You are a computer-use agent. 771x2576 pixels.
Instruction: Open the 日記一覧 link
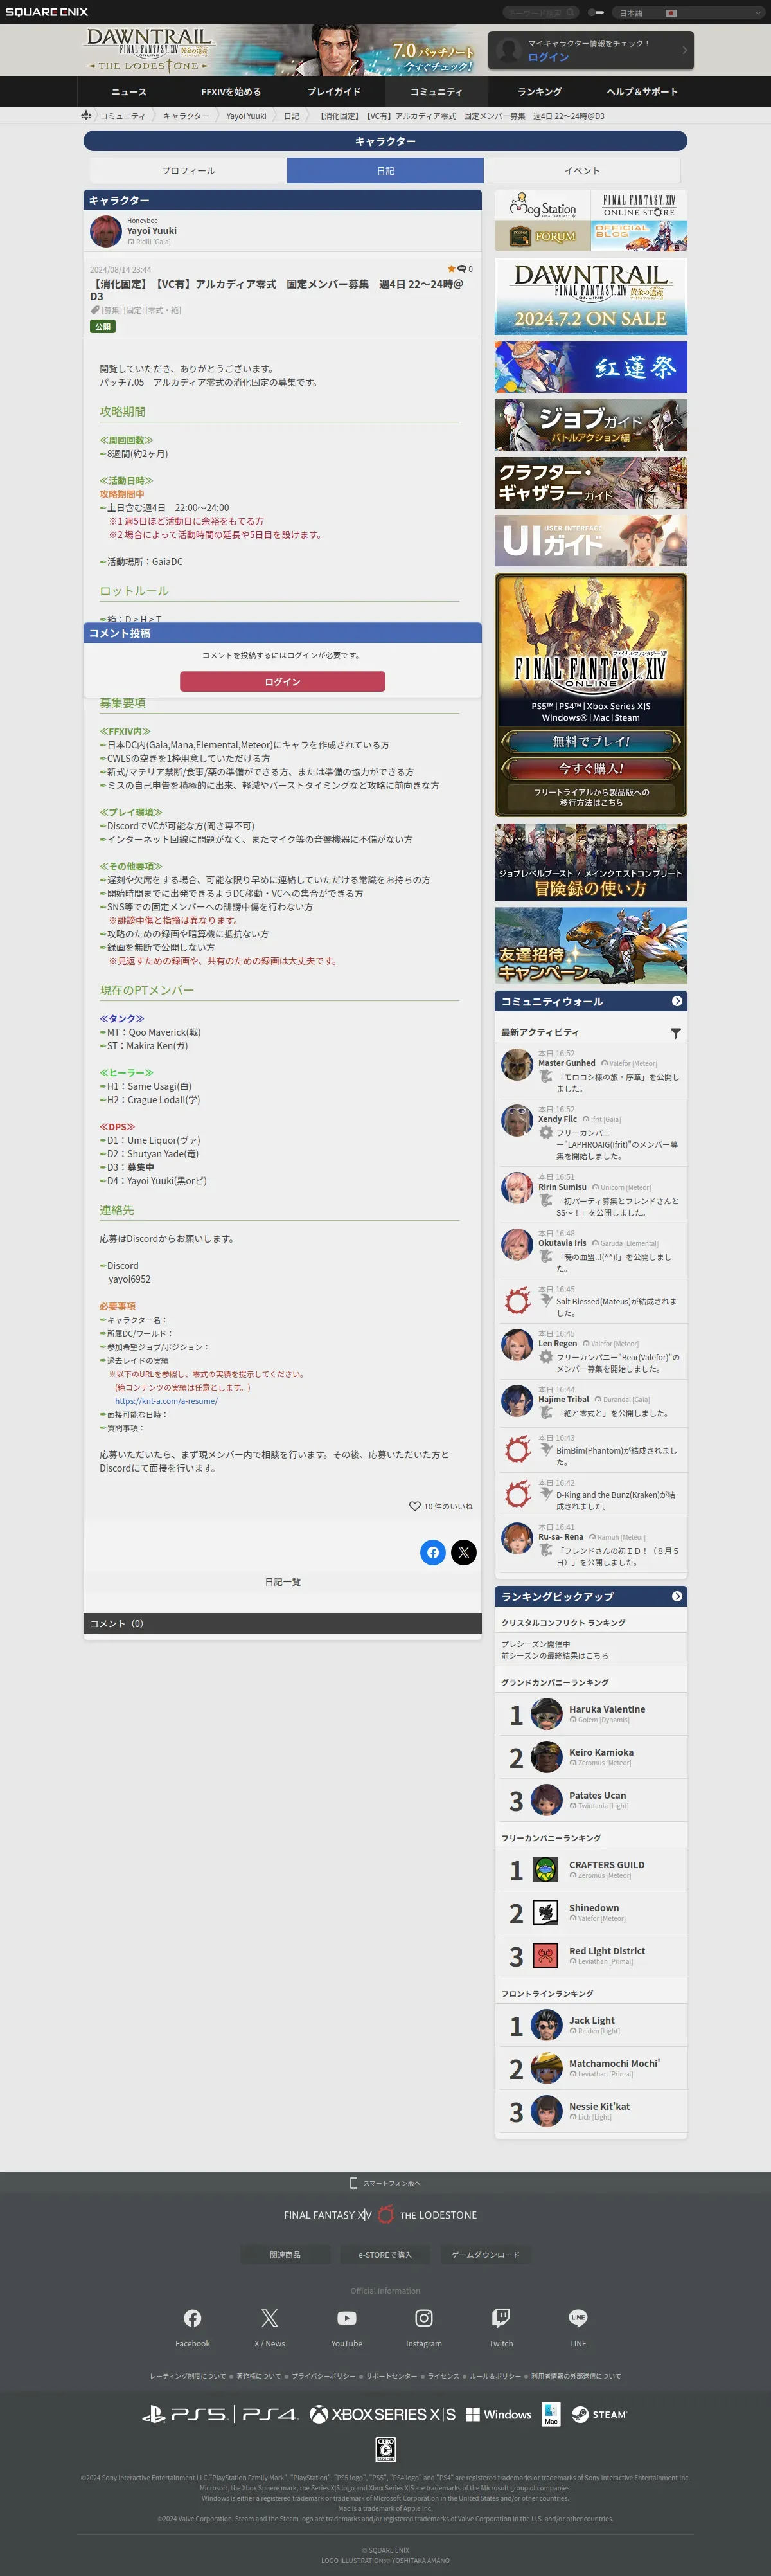point(283,1582)
